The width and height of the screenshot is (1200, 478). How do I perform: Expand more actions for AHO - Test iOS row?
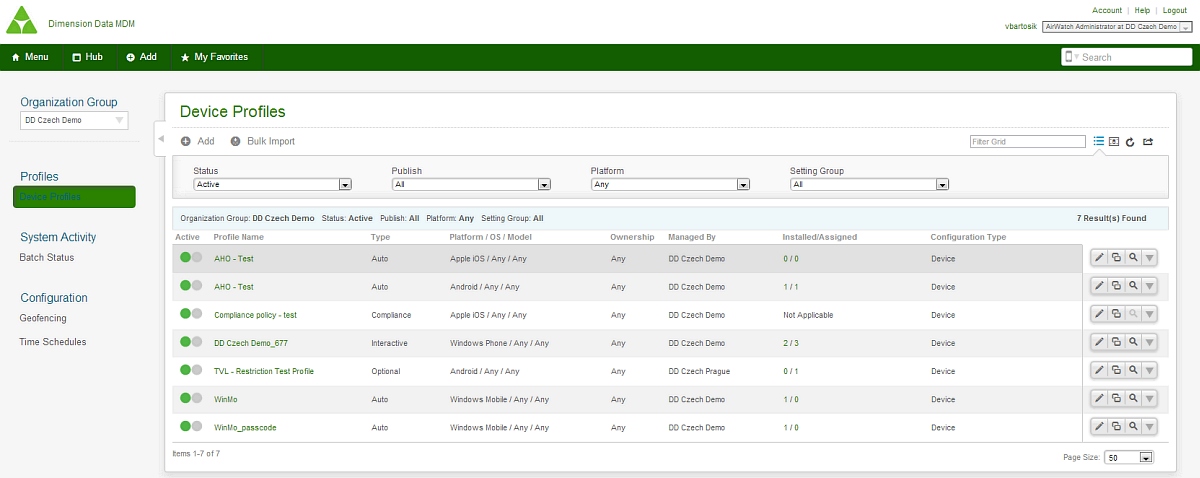tap(1150, 258)
